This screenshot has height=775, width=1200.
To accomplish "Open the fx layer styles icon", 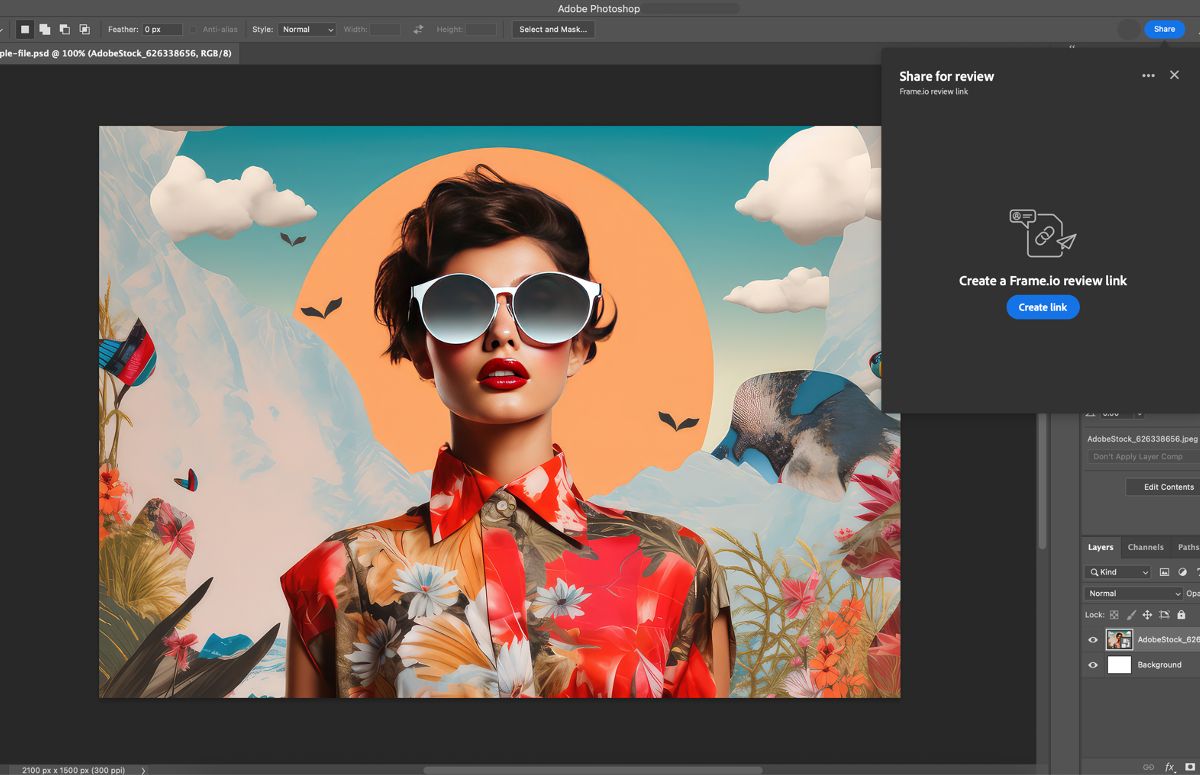I will click(x=1170, y=765).
